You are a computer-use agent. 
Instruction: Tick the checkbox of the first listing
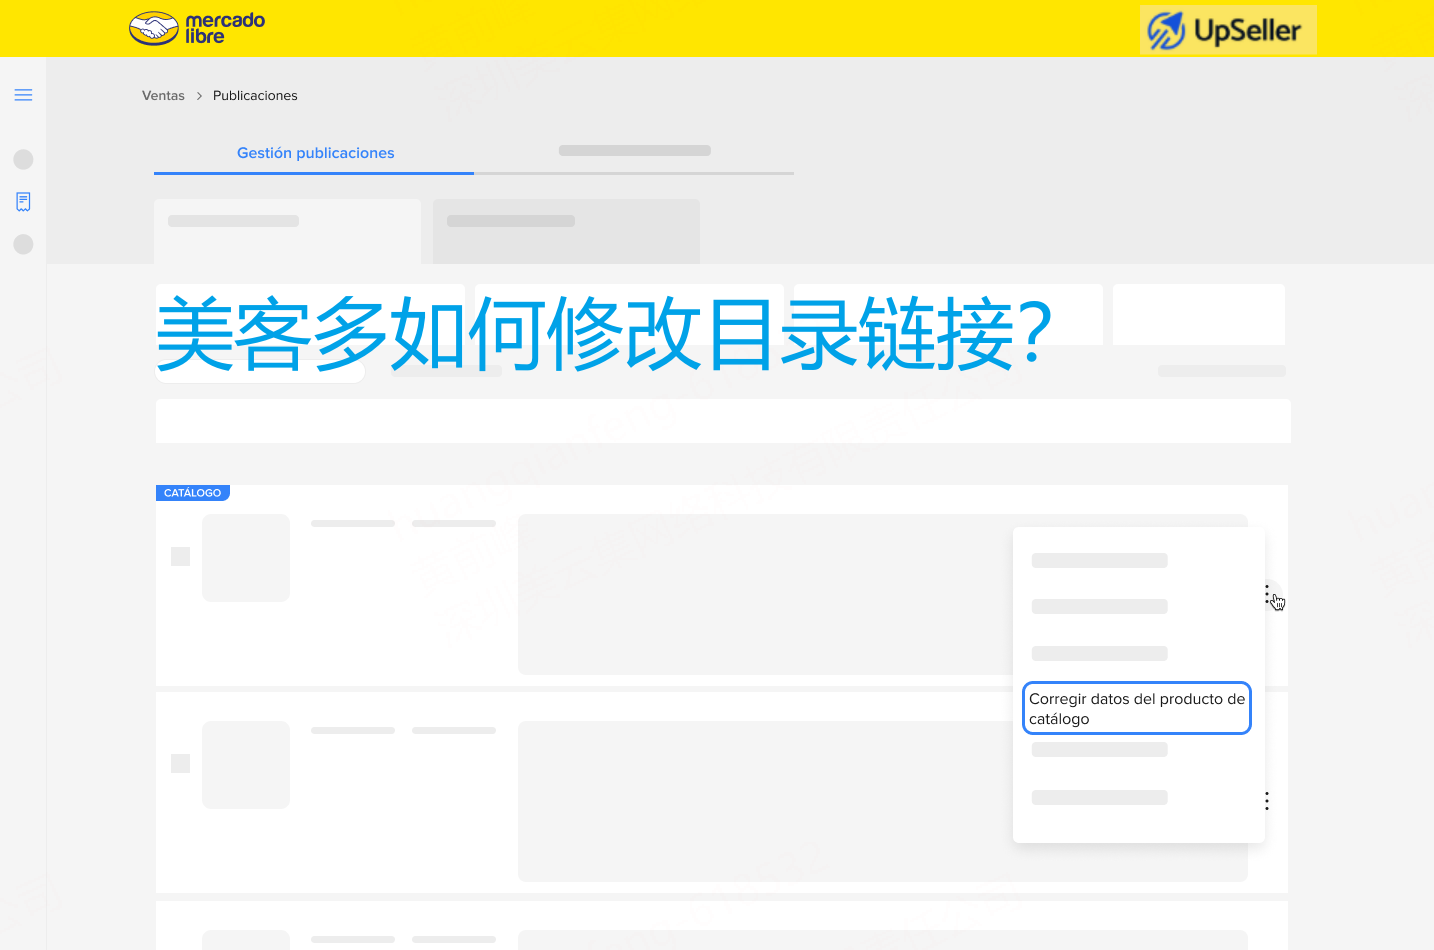tap(180, 556)
